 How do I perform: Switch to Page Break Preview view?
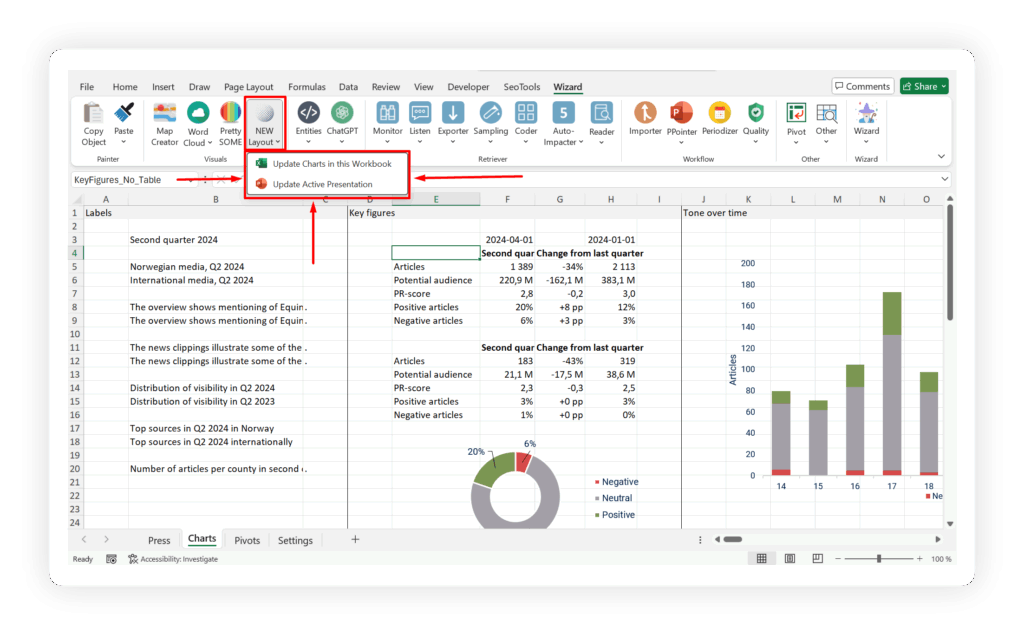817,559
